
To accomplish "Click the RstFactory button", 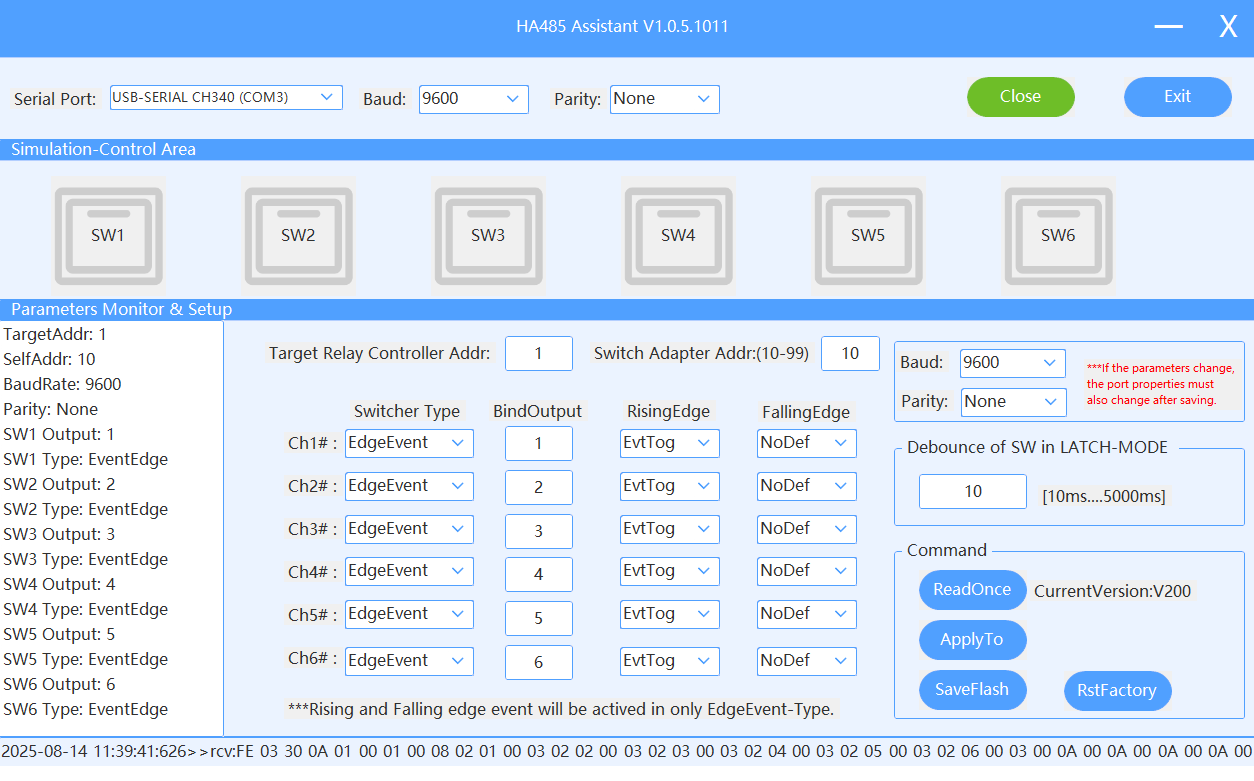I will (1117, 691).
